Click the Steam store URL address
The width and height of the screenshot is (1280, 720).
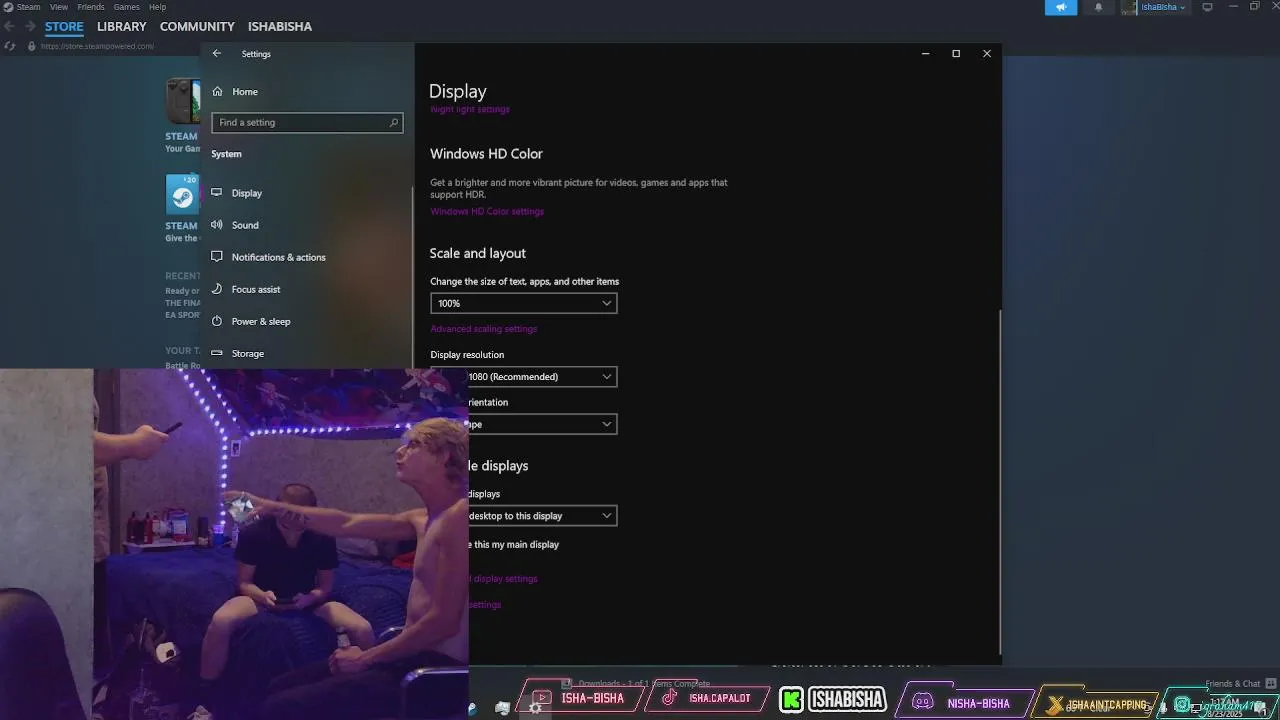(x=97, y=46)
